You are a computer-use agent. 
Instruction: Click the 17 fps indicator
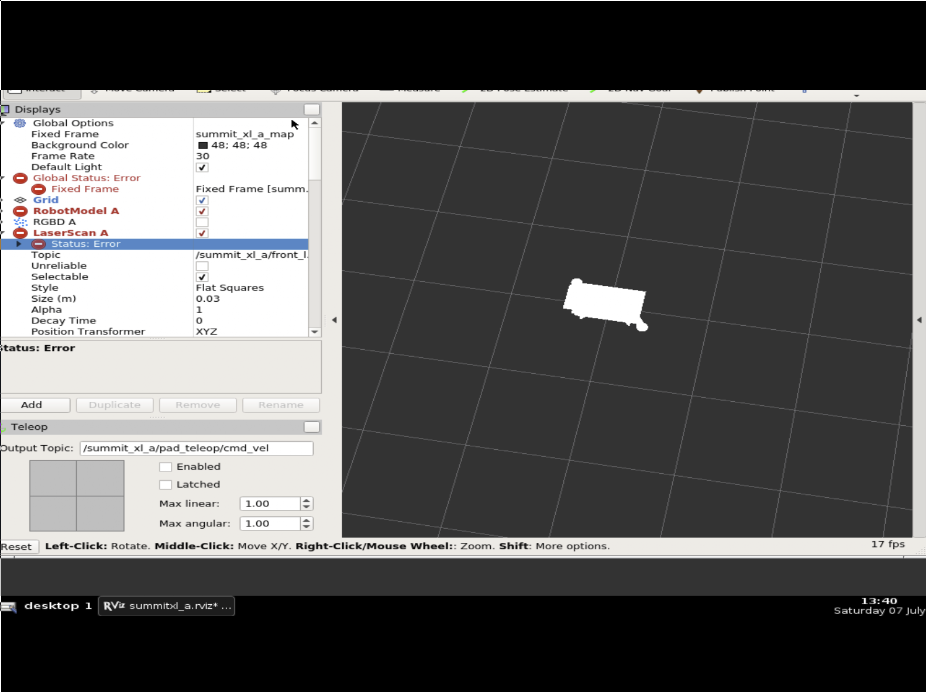coord(888,544)
